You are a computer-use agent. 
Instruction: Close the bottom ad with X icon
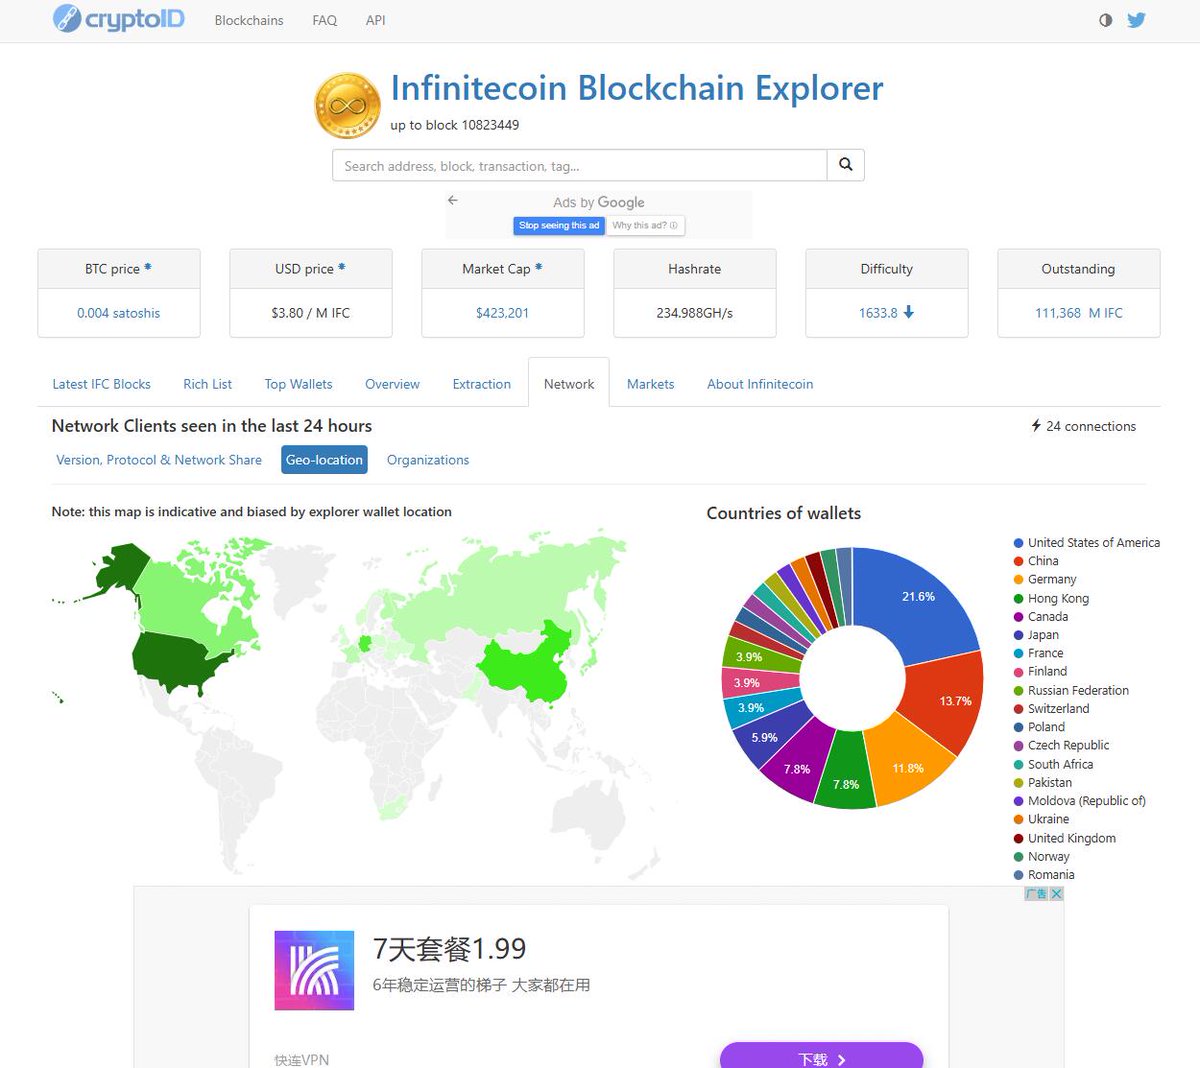point(1056,893)
